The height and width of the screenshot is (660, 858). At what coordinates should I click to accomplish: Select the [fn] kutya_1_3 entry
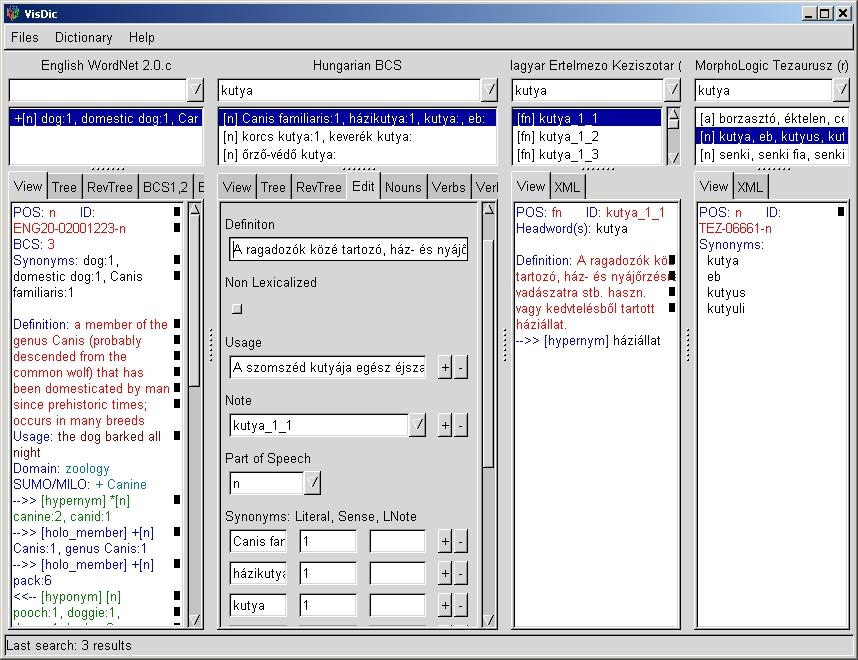(x=587, y=154)
